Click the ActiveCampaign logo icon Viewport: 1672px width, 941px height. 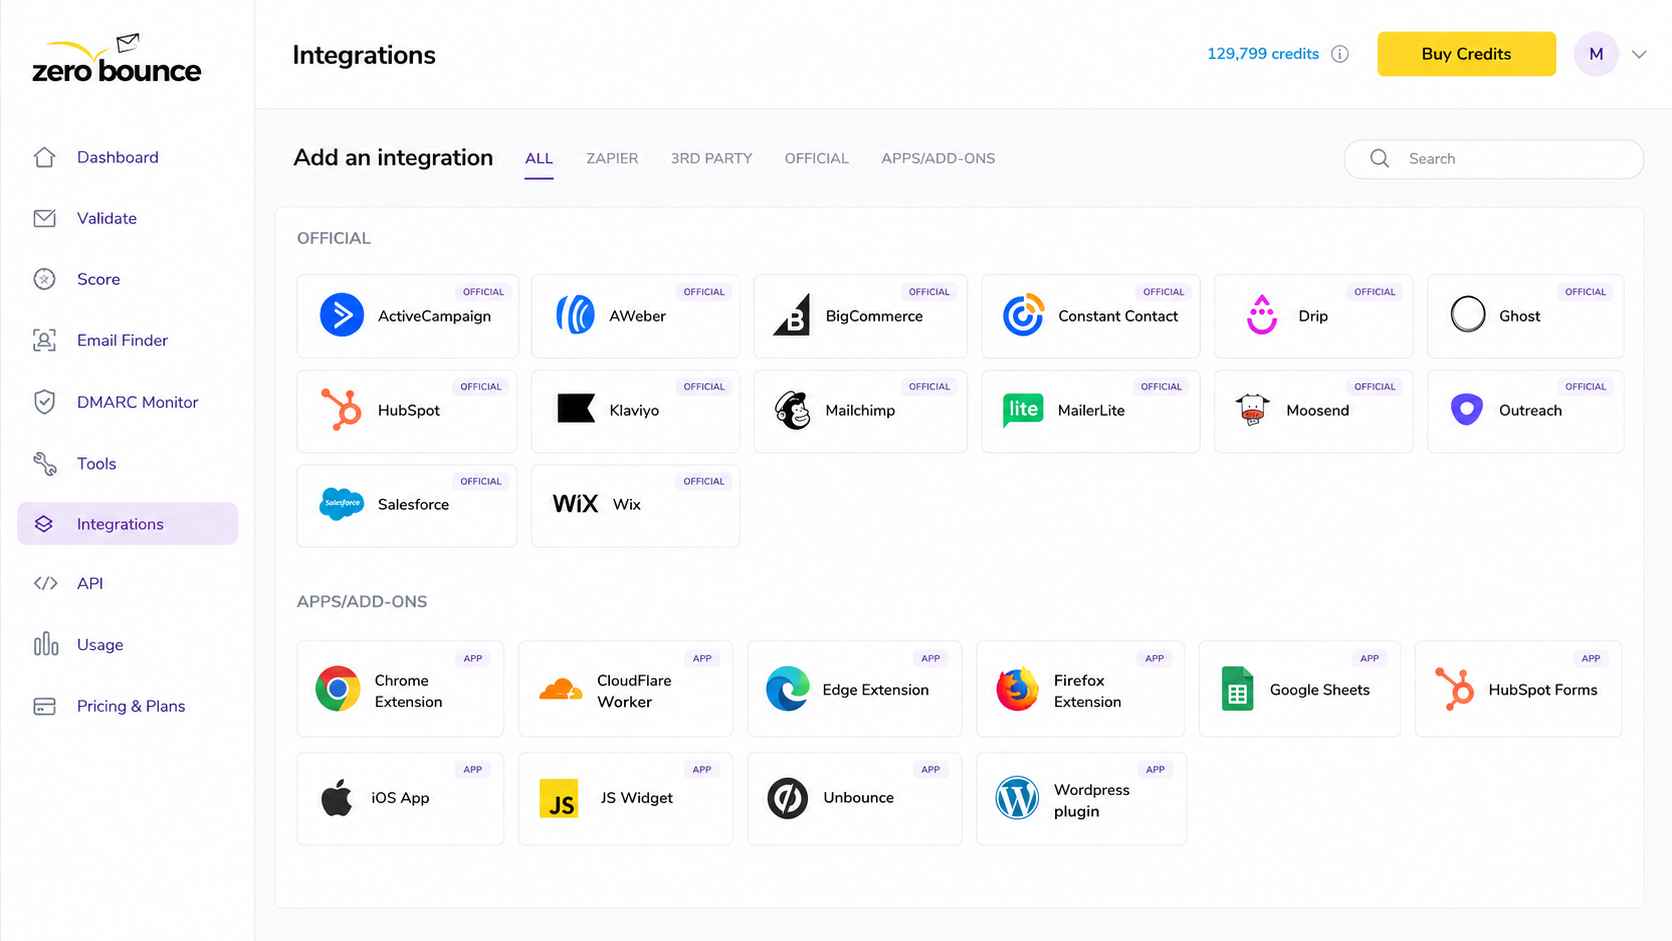pos(341,315)
